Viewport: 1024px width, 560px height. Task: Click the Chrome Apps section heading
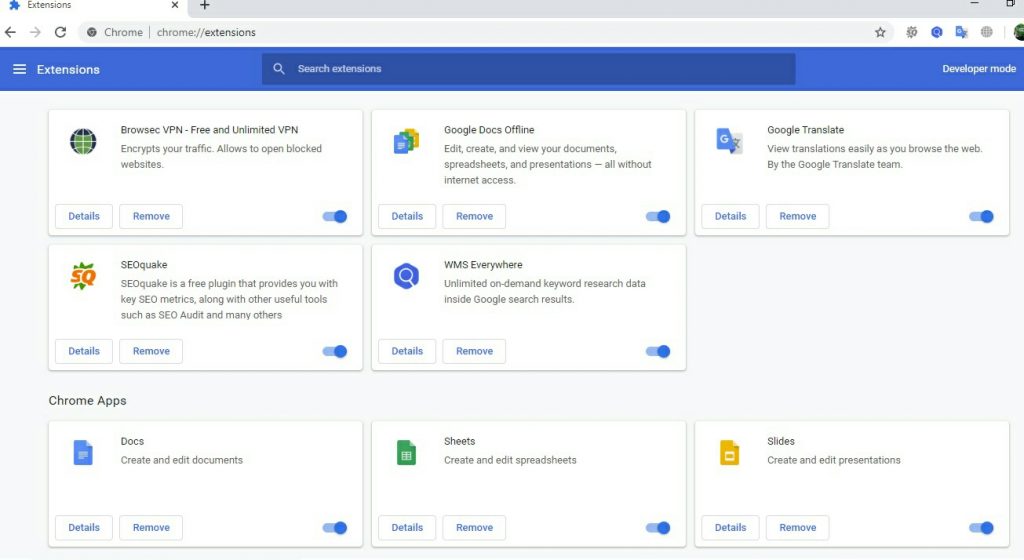coord(88,401)
